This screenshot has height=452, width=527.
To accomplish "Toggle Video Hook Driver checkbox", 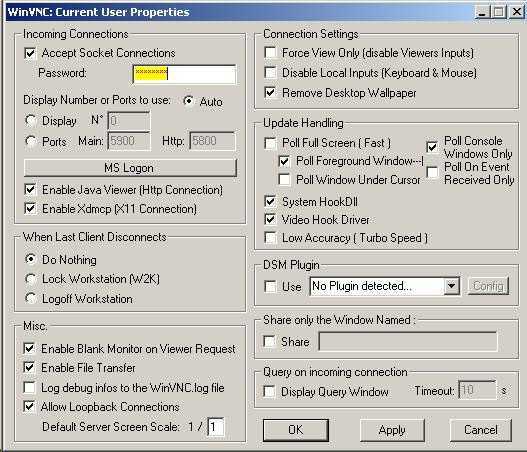I will click(x=270, y=219).
